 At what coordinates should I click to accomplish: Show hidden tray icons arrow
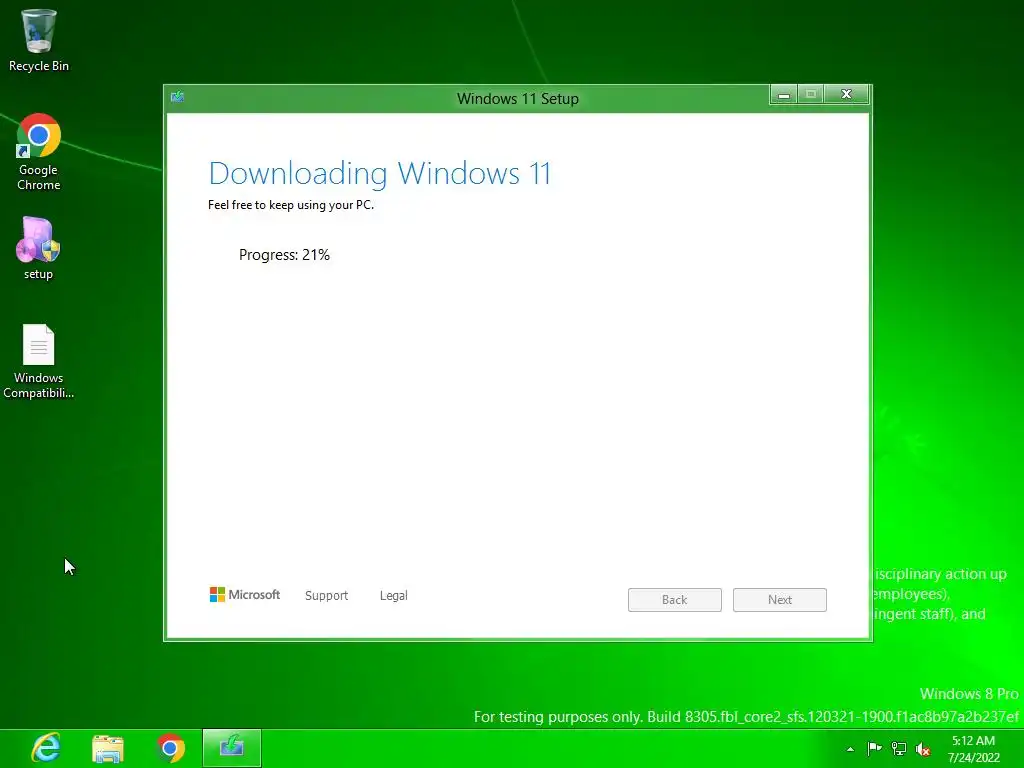click(850, 749)
